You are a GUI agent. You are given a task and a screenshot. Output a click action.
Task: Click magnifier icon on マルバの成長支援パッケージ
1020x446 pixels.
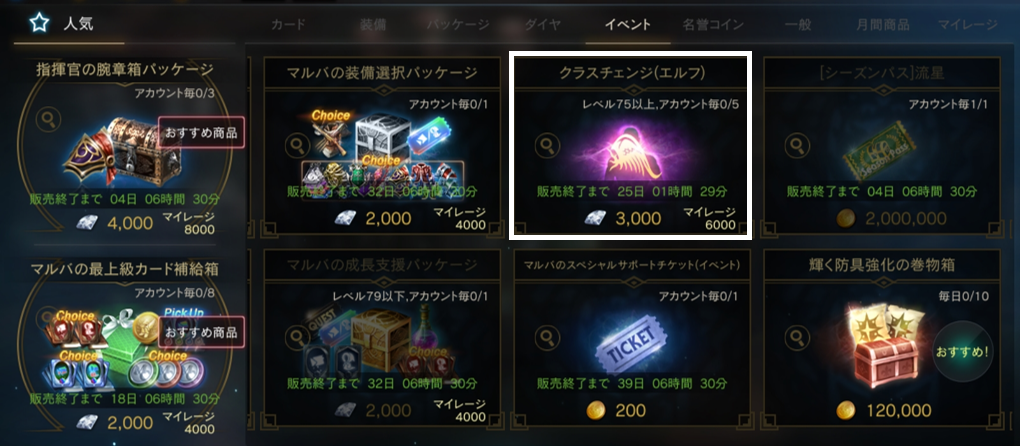pos(297,336)
